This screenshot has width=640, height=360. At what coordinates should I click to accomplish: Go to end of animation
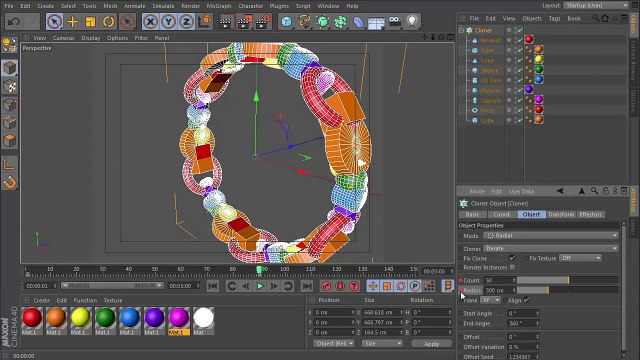[307, 286]
